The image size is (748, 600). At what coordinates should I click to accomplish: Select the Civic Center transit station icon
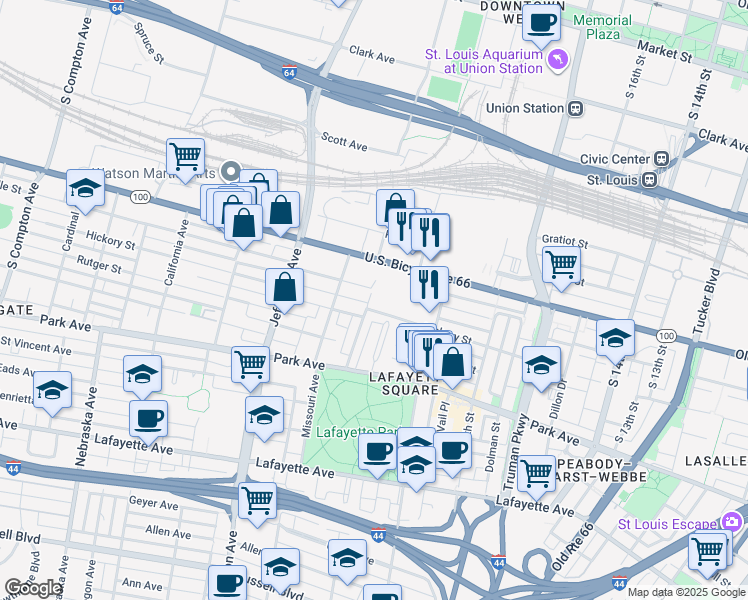661,159
